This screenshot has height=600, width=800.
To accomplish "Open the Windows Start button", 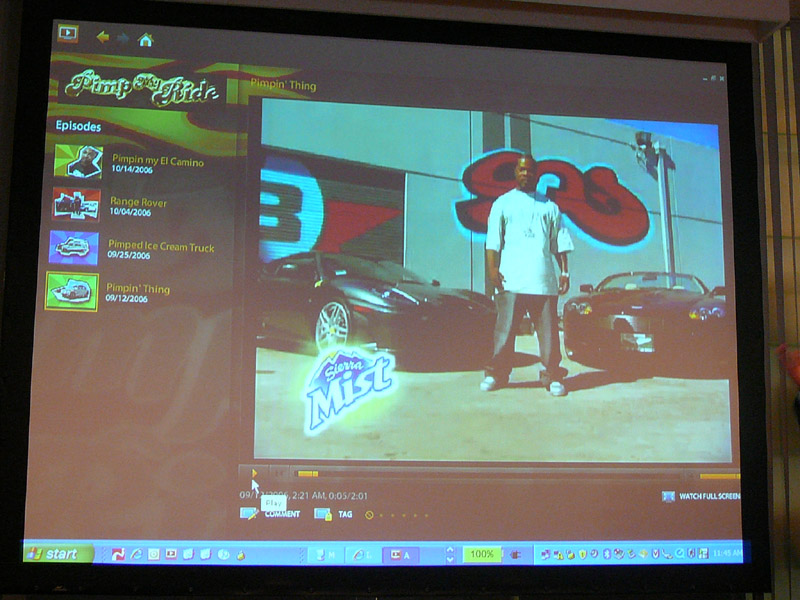I will (x=59, y=554).
